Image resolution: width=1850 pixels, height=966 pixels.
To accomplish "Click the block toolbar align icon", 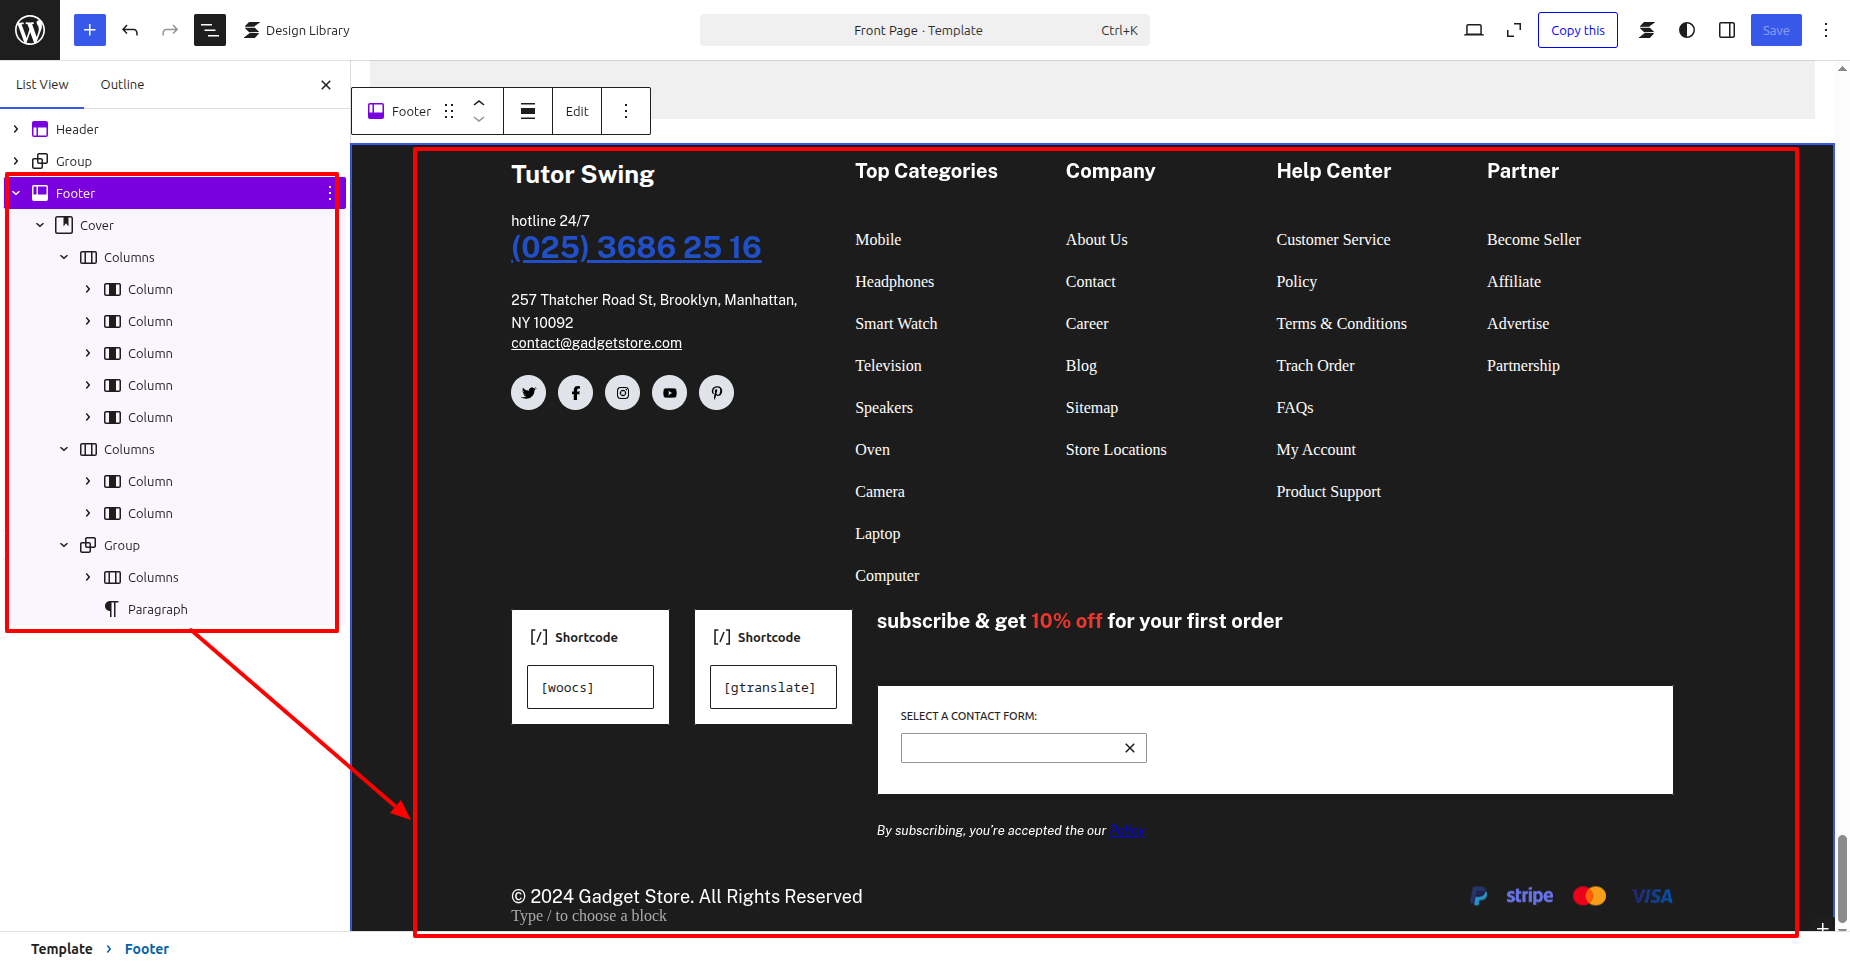I will pyautogui.click(x=528, y=111).
